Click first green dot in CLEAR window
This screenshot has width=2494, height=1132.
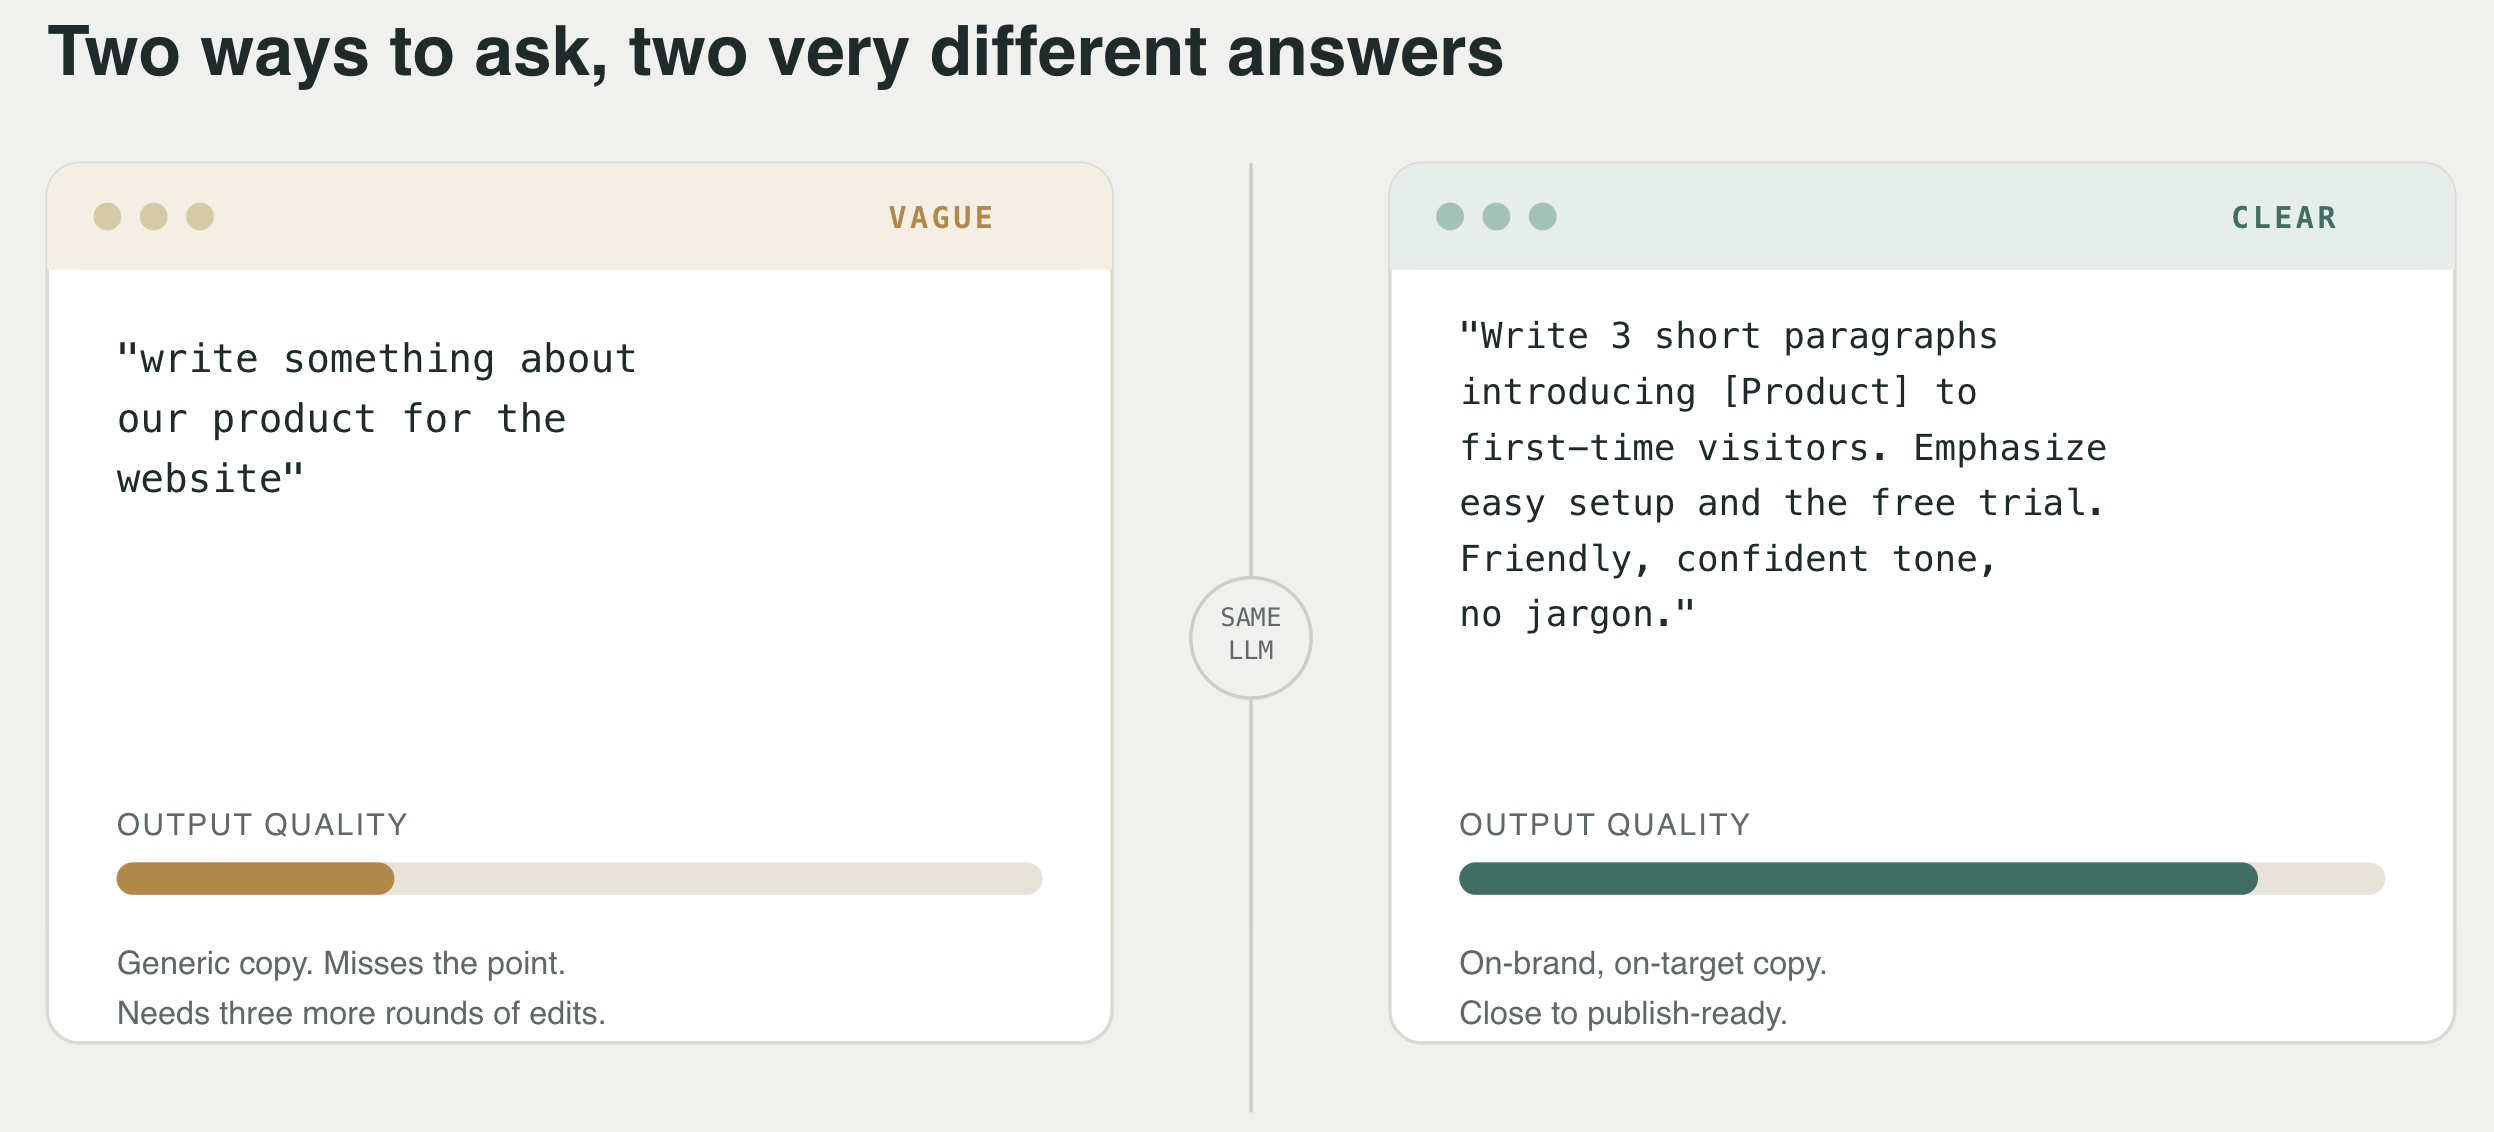[1450, 216]
